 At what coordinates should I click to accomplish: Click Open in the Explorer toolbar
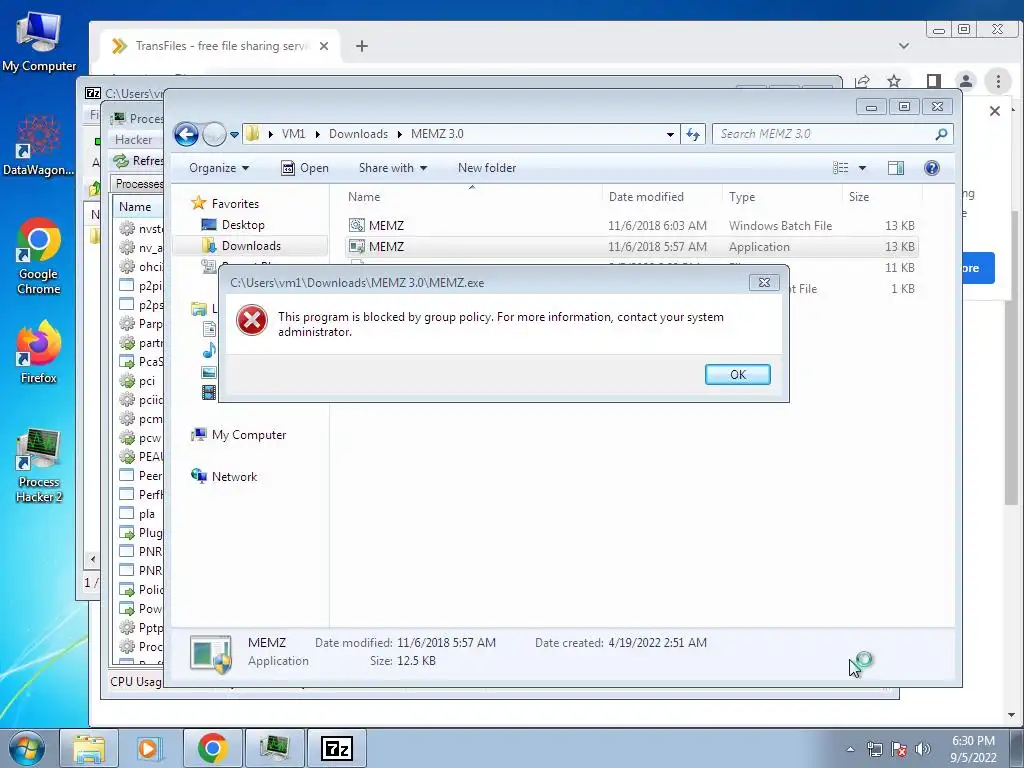pos(304,168)
